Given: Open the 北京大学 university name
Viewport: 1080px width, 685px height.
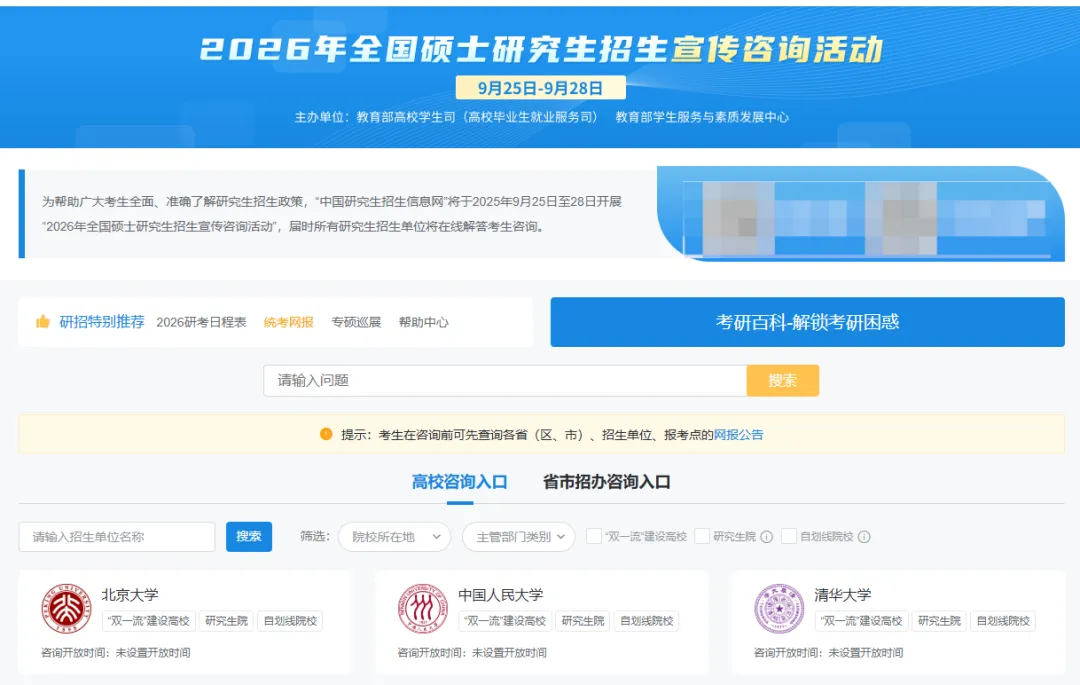Looking at the screenshot, I should [130, 595].
